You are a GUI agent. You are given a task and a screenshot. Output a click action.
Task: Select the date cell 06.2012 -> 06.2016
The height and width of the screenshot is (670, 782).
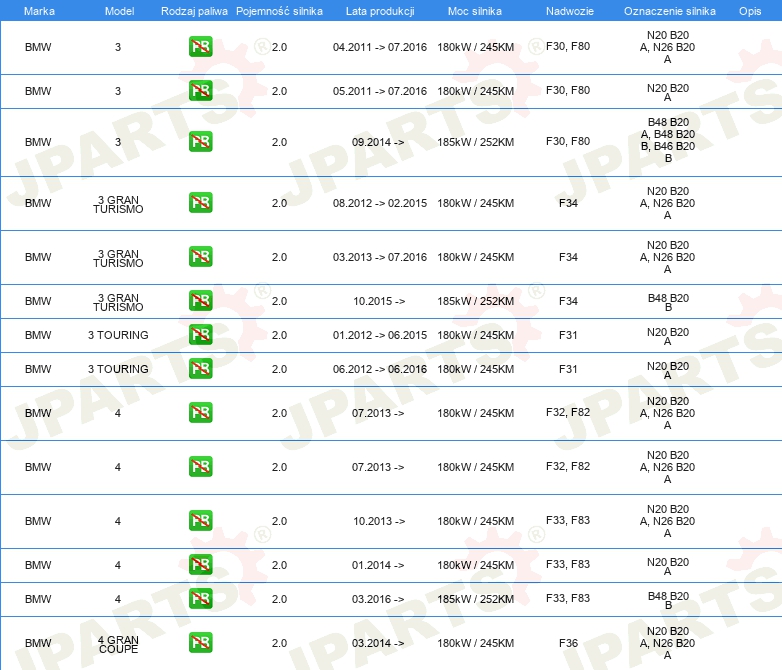pos(380,369)
